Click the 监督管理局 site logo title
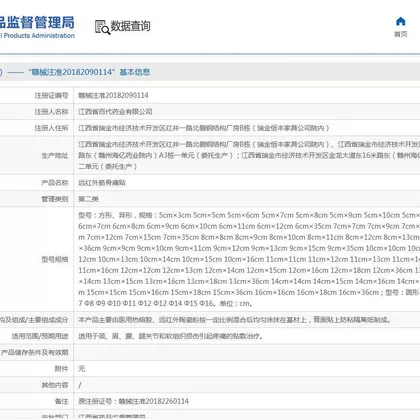420x420 pixels. coord(37,22)
